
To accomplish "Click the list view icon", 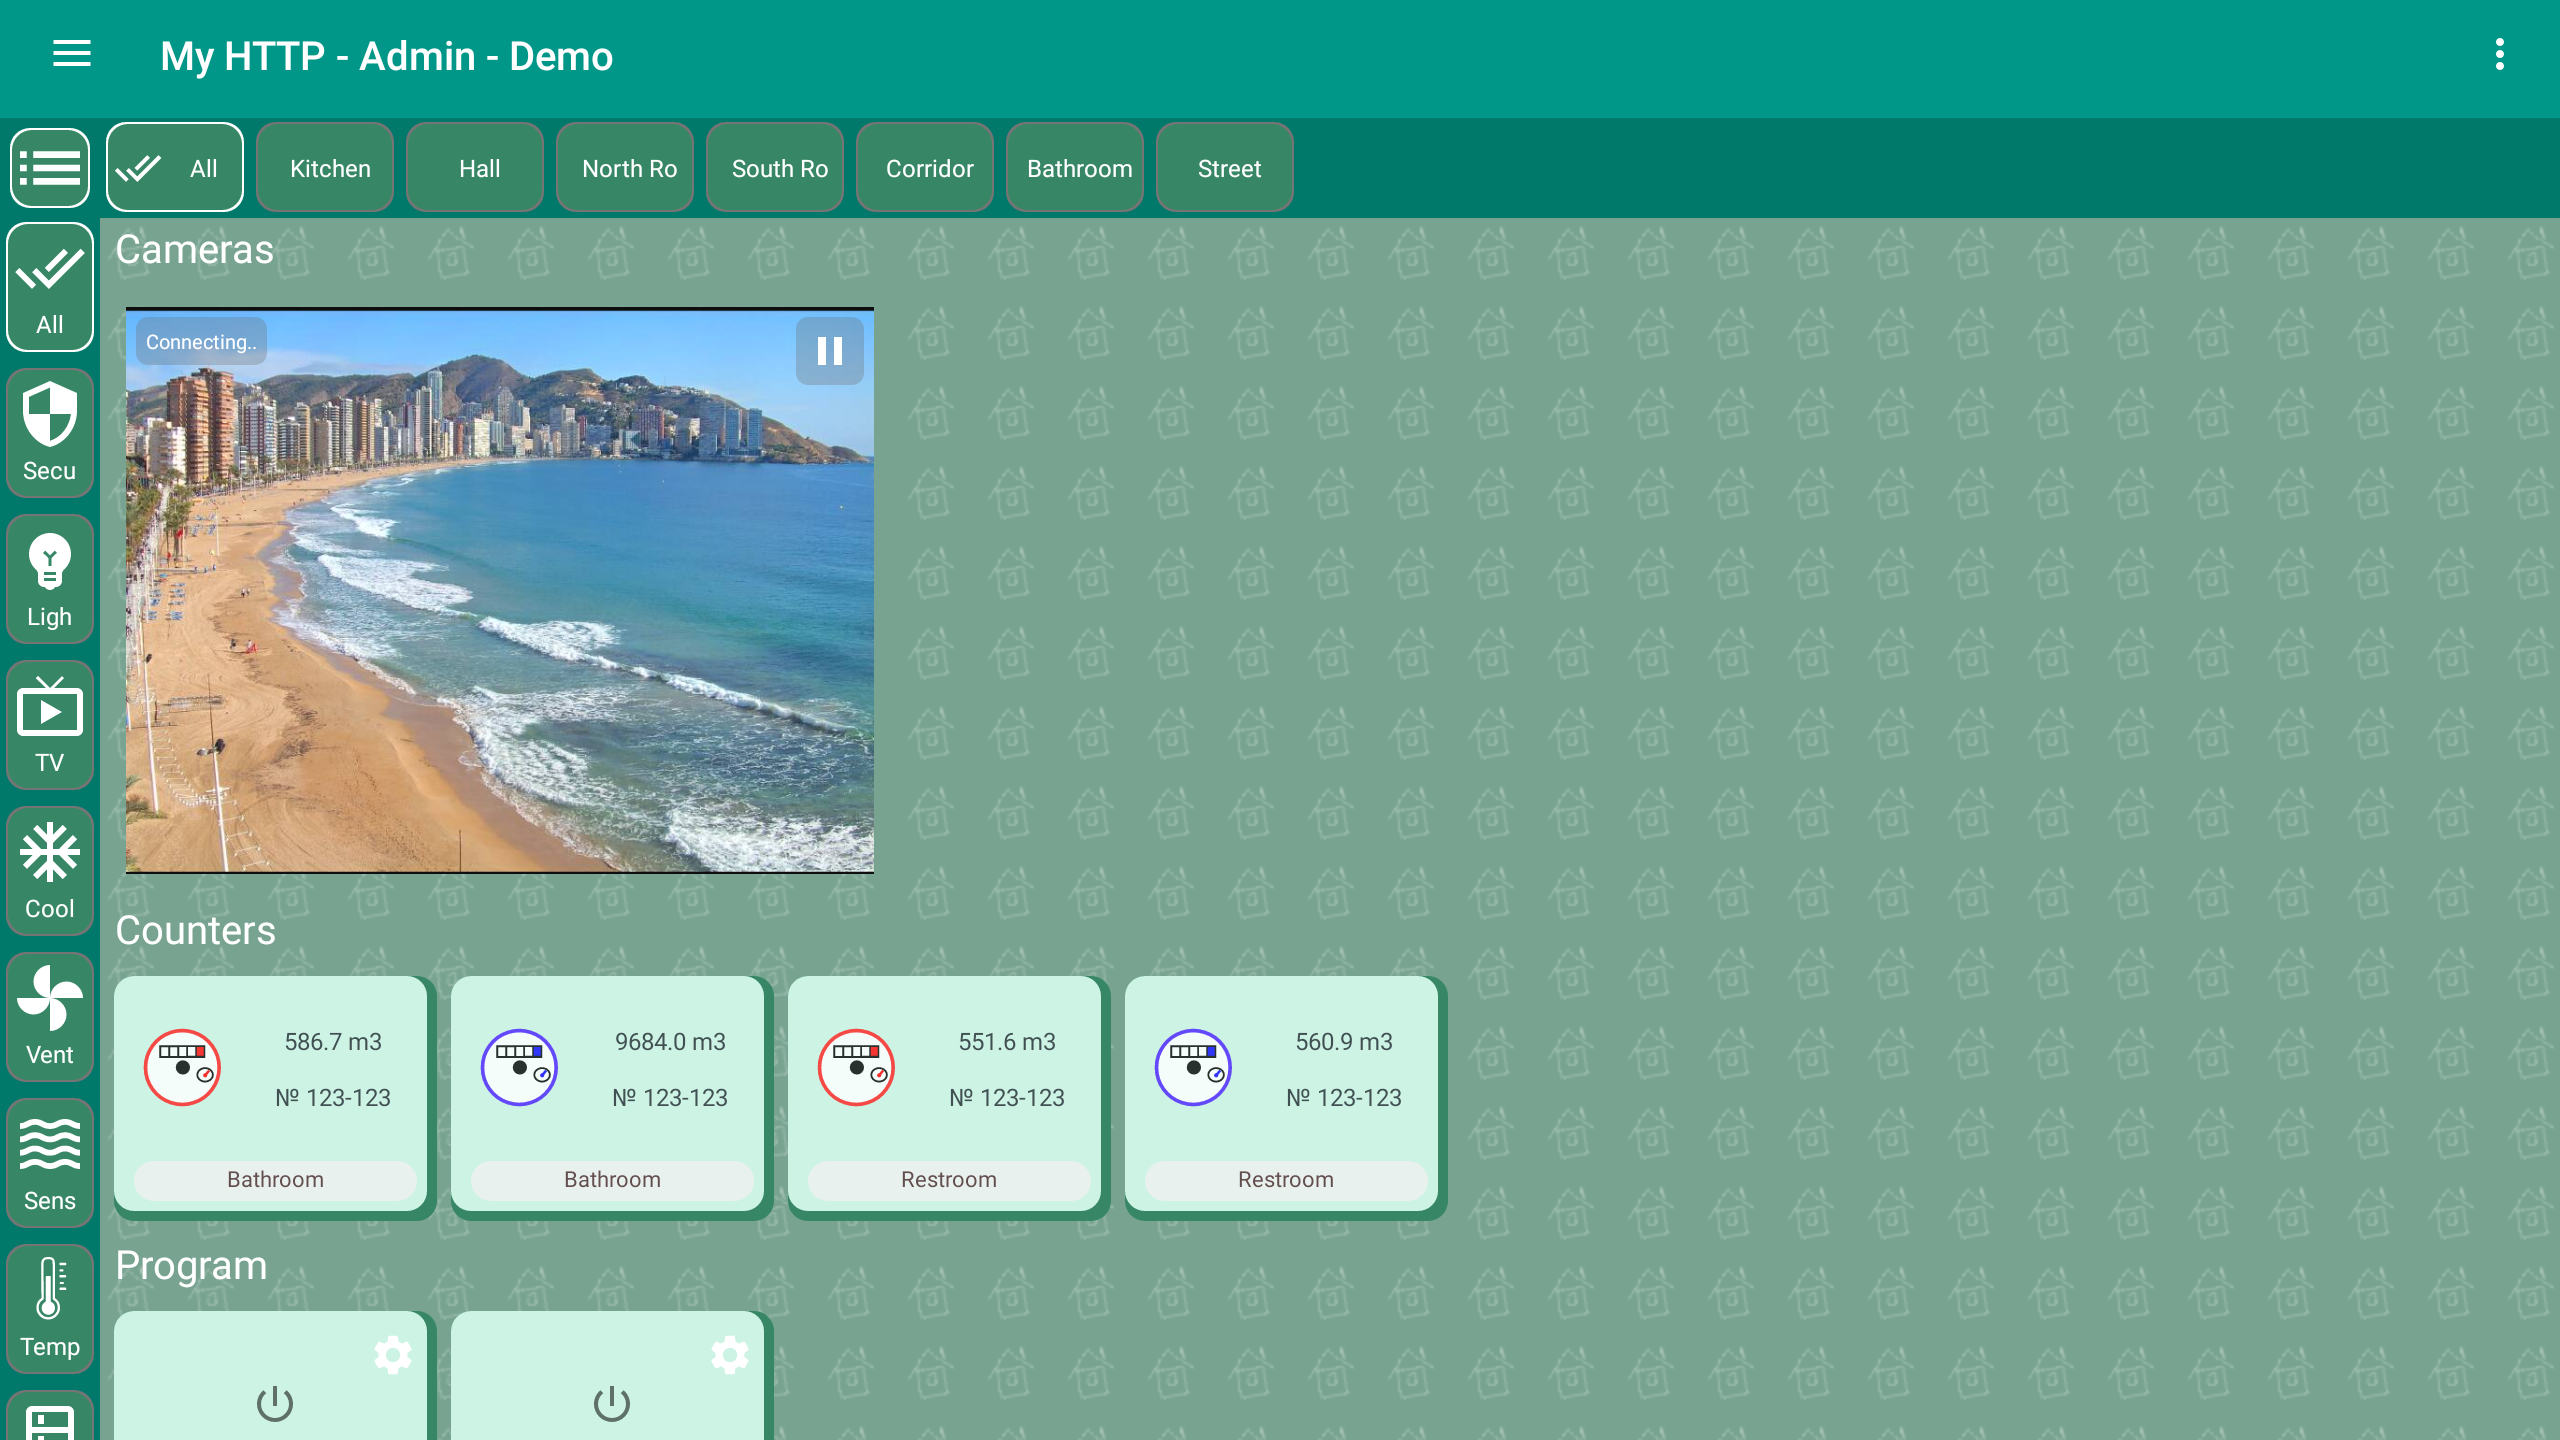I will pyautogui.click(x=50, y=167).
